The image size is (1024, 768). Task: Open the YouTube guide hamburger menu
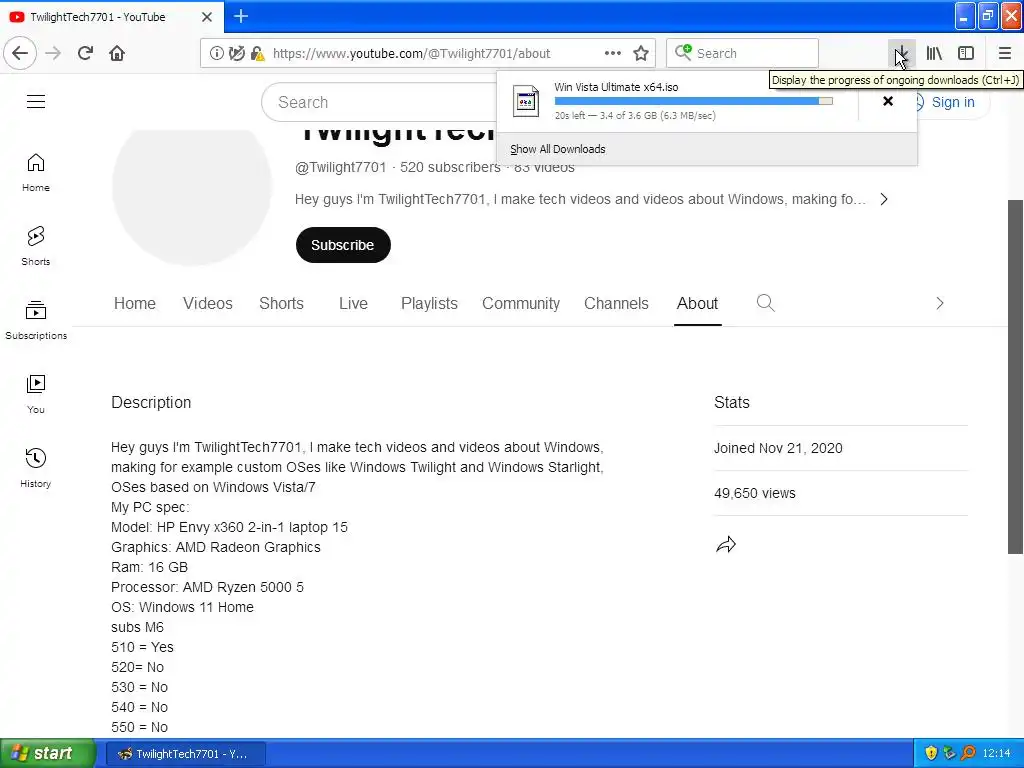click(x=36, y=102)
